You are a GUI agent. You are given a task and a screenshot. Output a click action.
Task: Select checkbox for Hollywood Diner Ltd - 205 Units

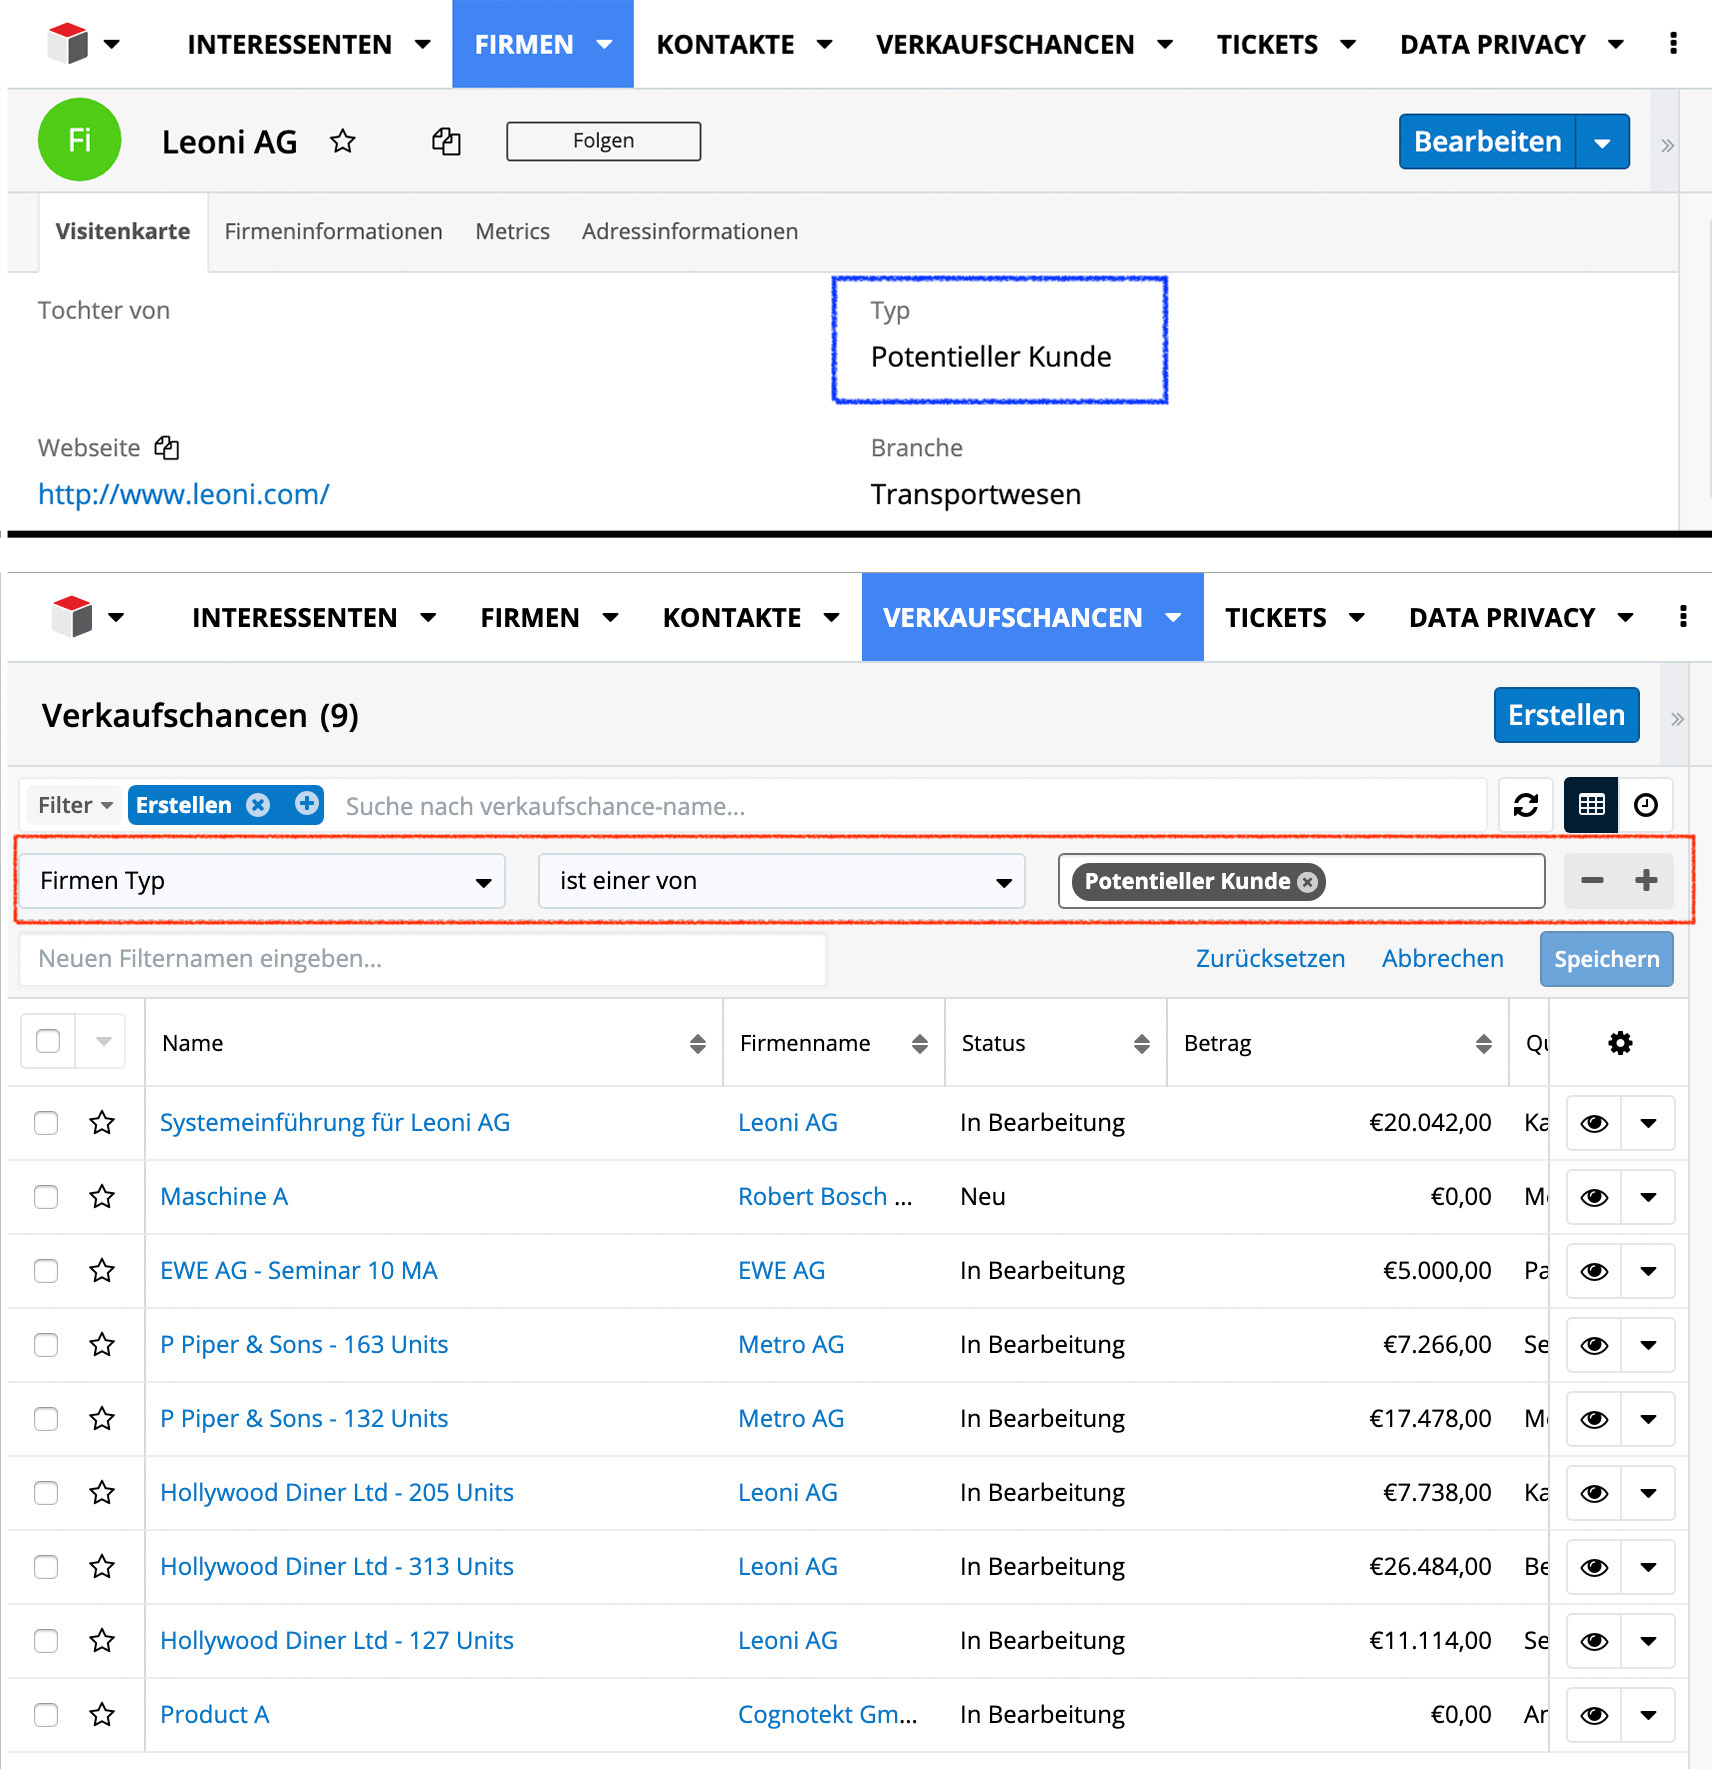46,1492
